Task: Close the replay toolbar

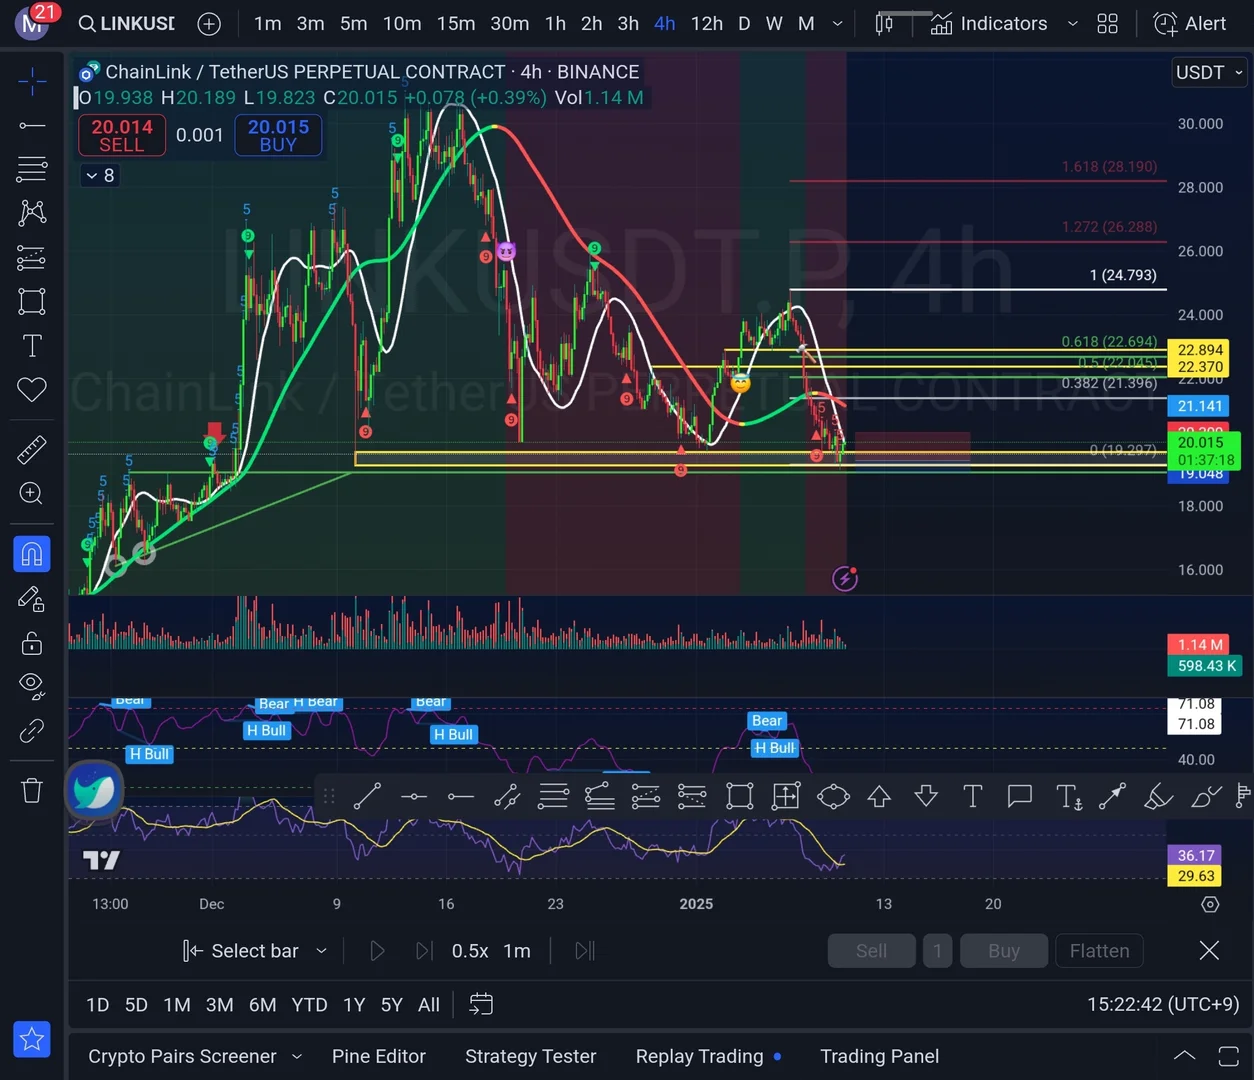Action: (1209, 951)
